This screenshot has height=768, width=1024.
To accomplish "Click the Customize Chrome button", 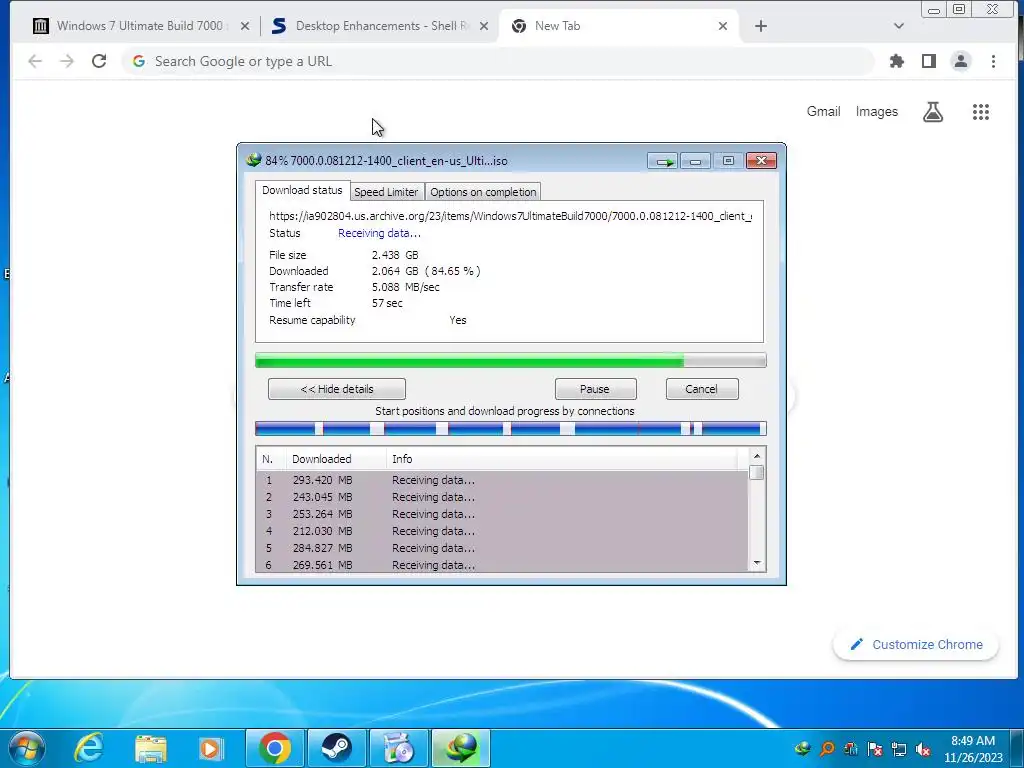I will click(916, 645).
